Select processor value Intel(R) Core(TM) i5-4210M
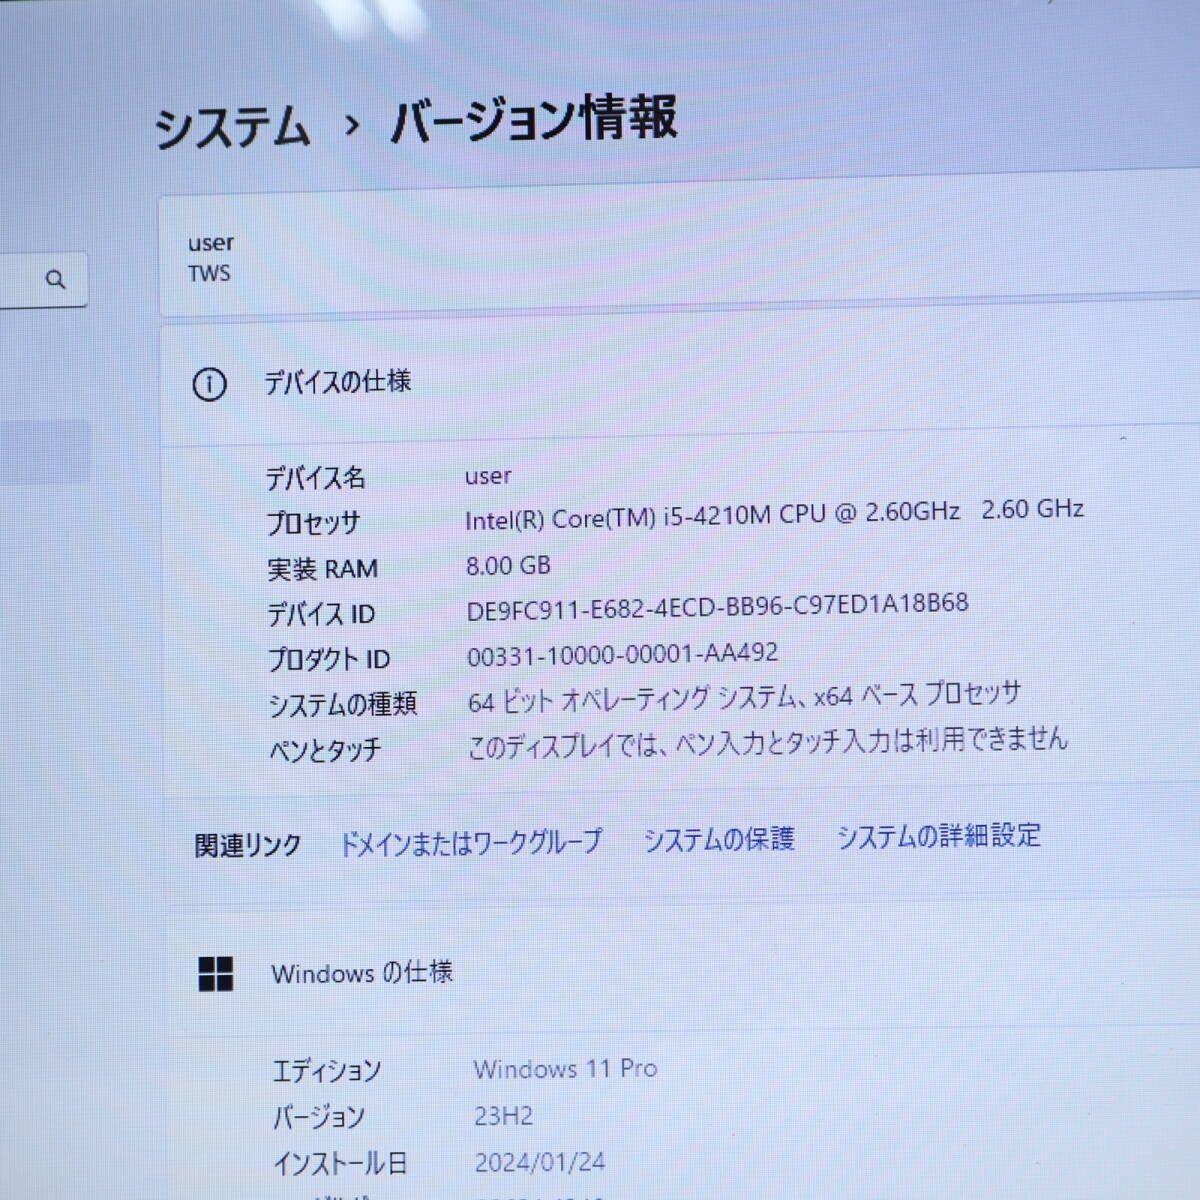The width and height of the screenshot is (1200, 1200). [x=774, y=514]
